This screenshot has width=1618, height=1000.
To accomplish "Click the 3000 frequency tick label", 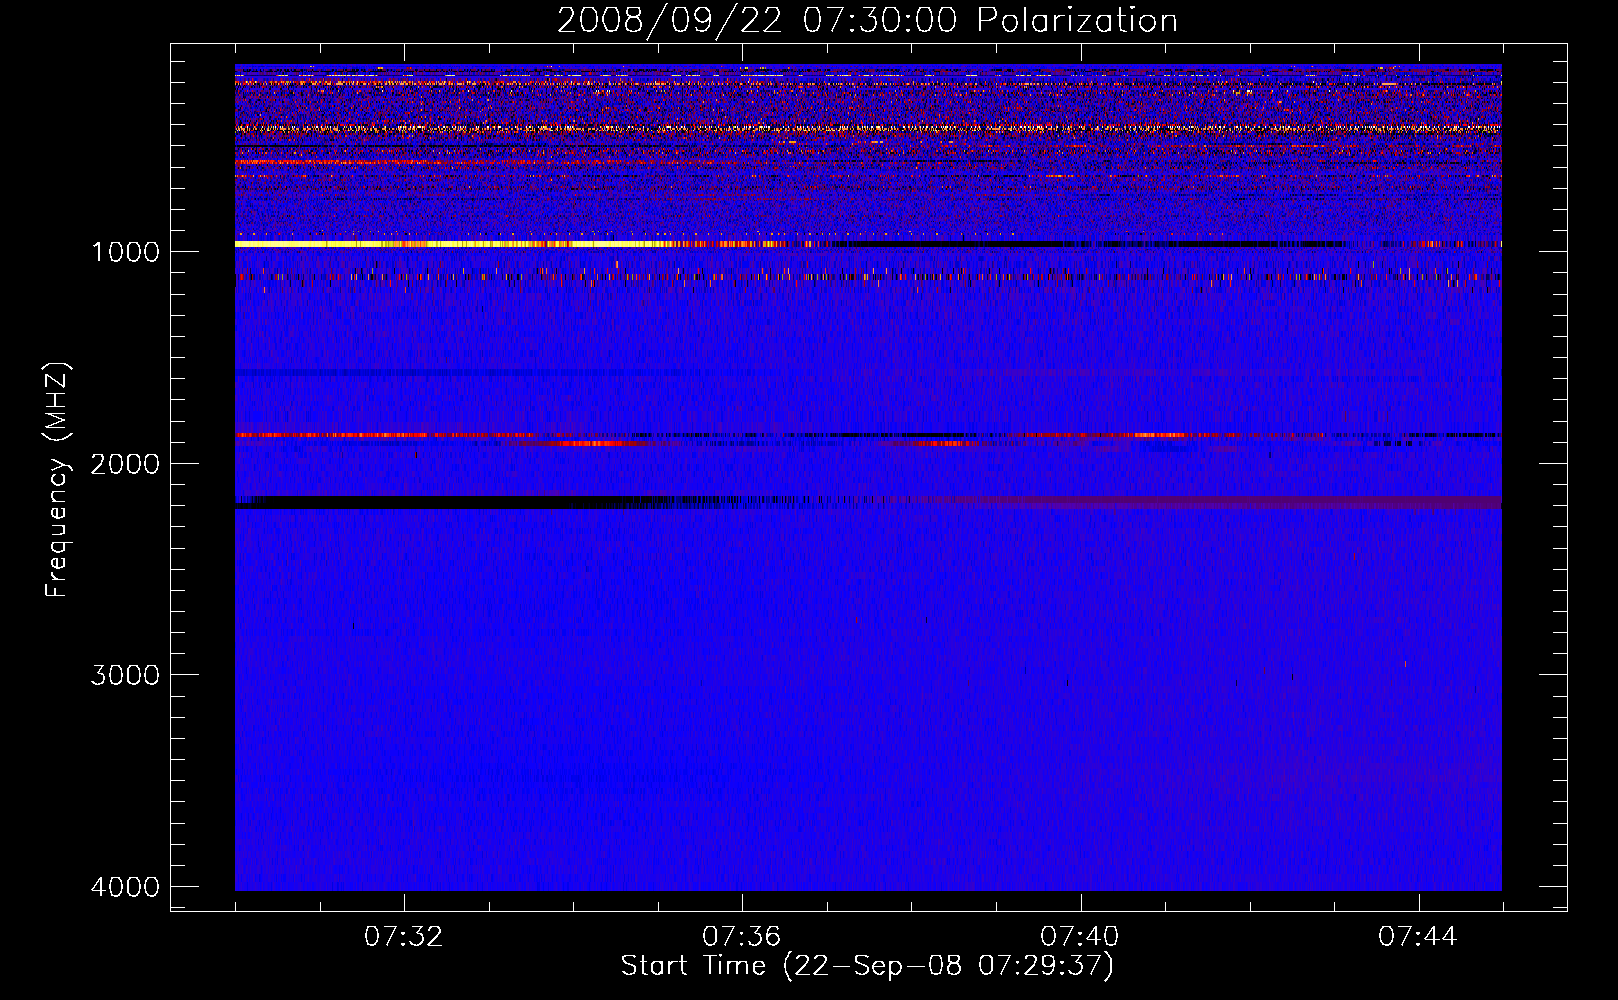I will 125,675.
